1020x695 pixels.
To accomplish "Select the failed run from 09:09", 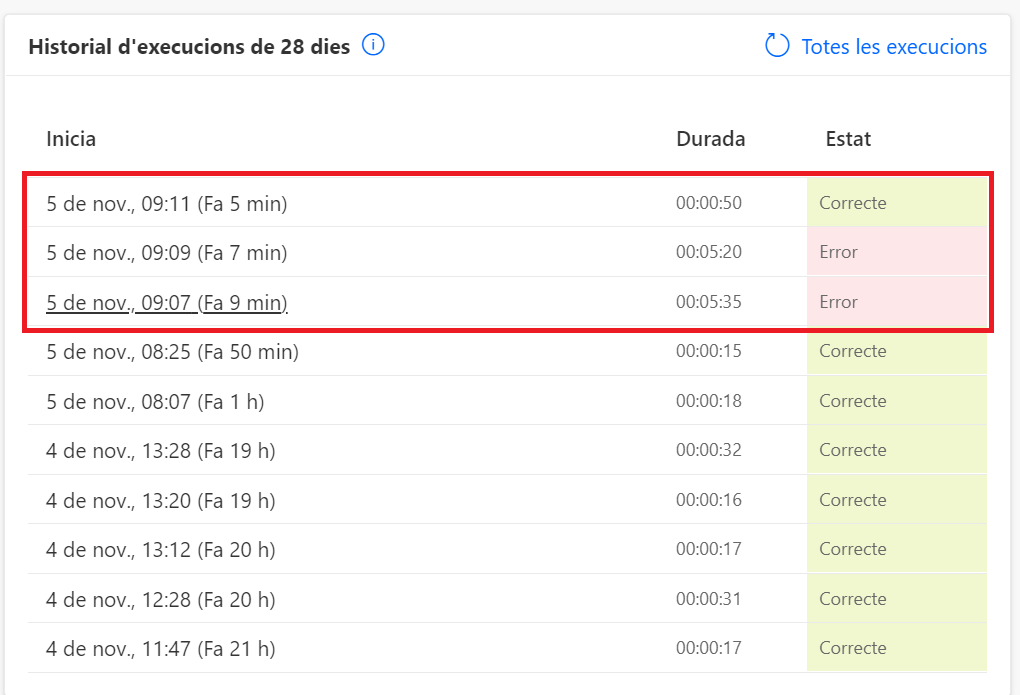I will point(160,252).
